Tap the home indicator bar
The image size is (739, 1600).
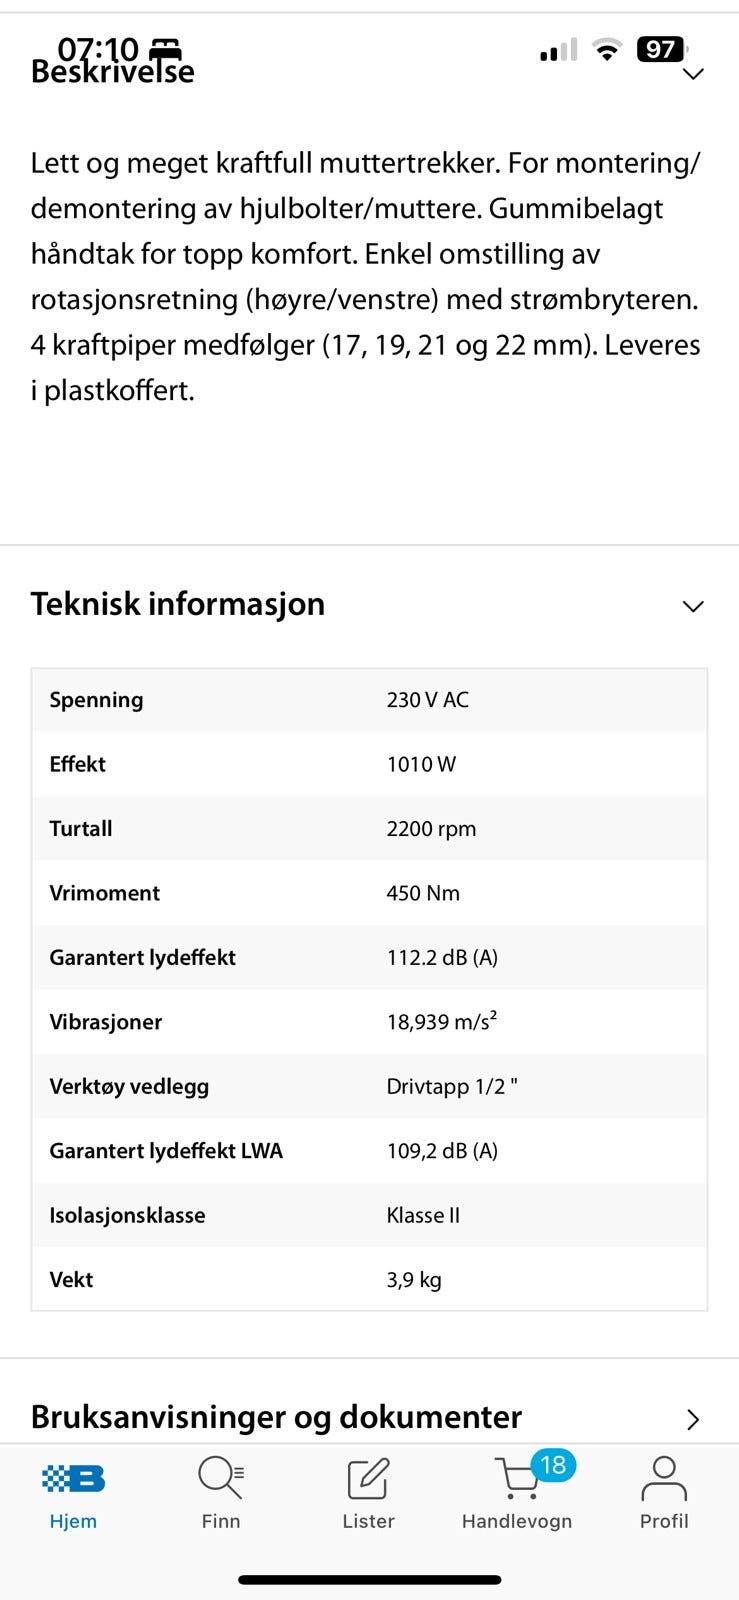click(369, 1580)
